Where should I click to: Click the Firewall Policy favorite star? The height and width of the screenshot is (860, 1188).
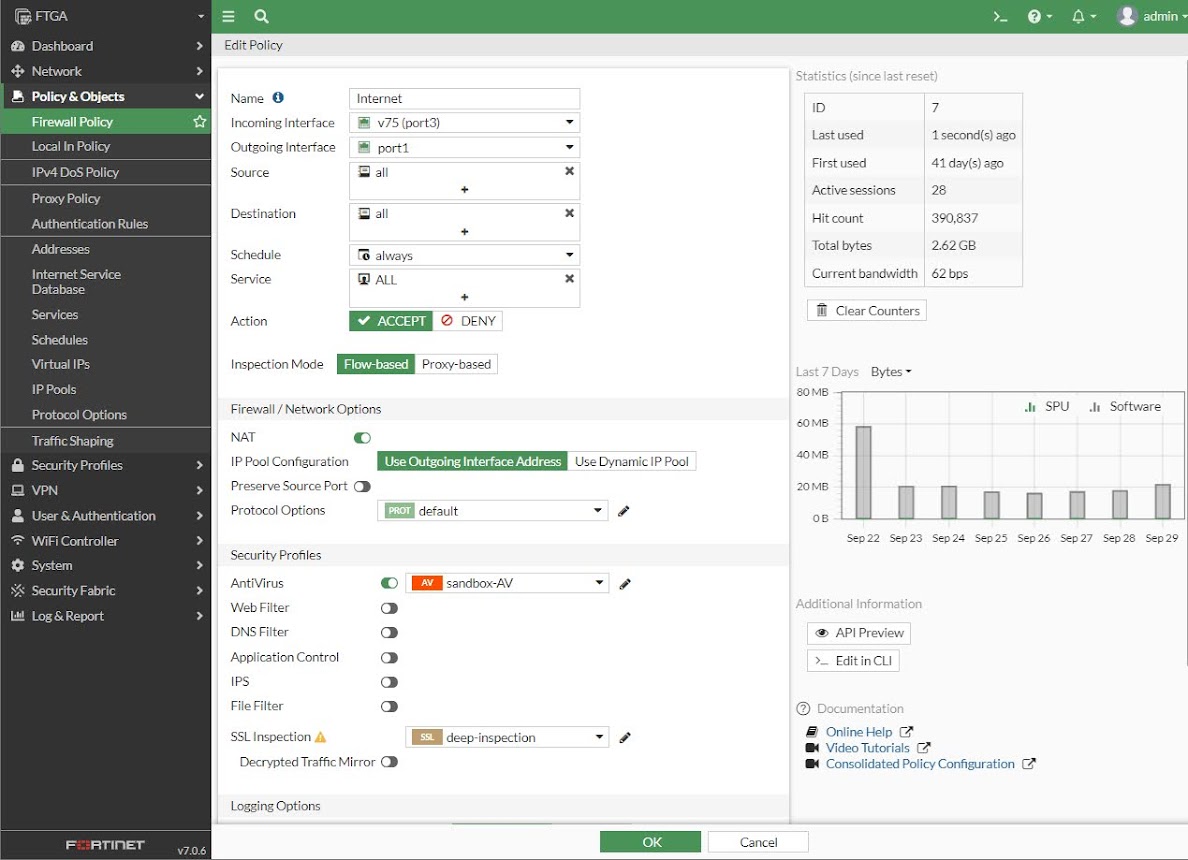pyautogui.click(x=199, y=121)
